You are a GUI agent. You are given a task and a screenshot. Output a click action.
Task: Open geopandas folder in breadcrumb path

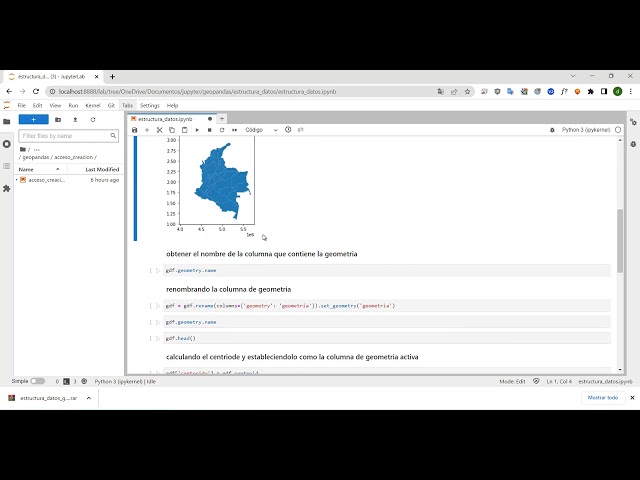click(36, 157)
